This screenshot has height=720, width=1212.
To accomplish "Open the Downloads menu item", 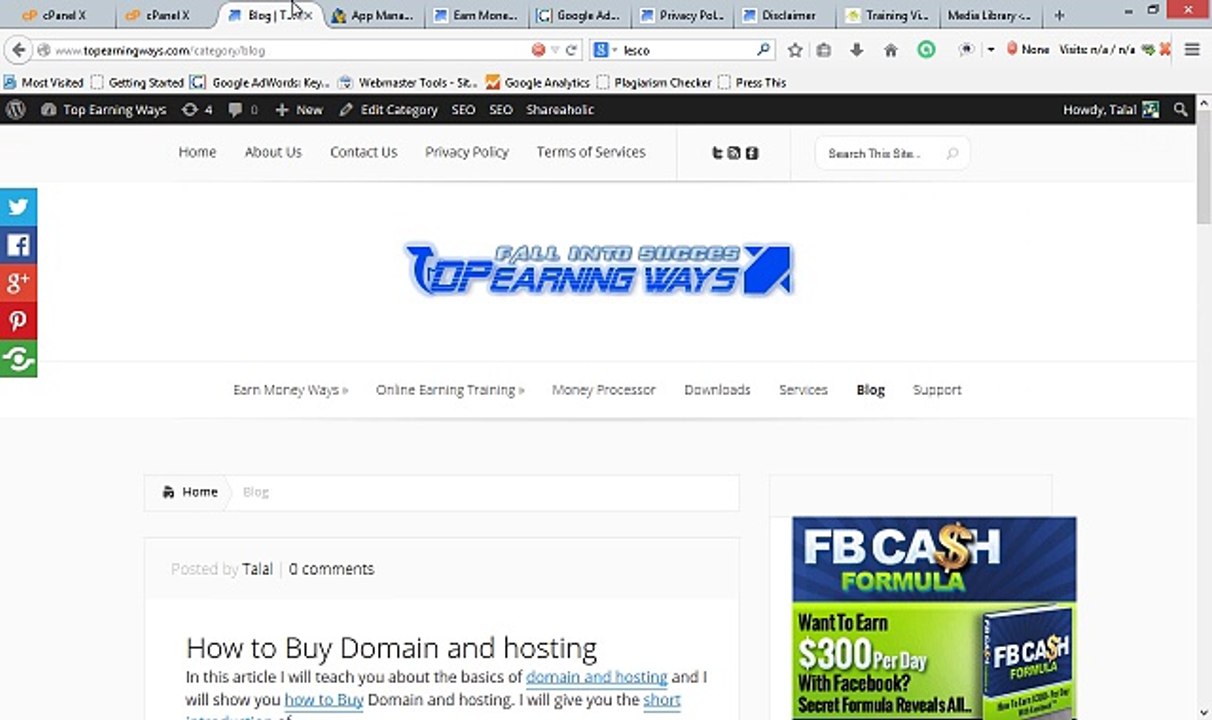I will pyautogui.click(x=717, y=390).
